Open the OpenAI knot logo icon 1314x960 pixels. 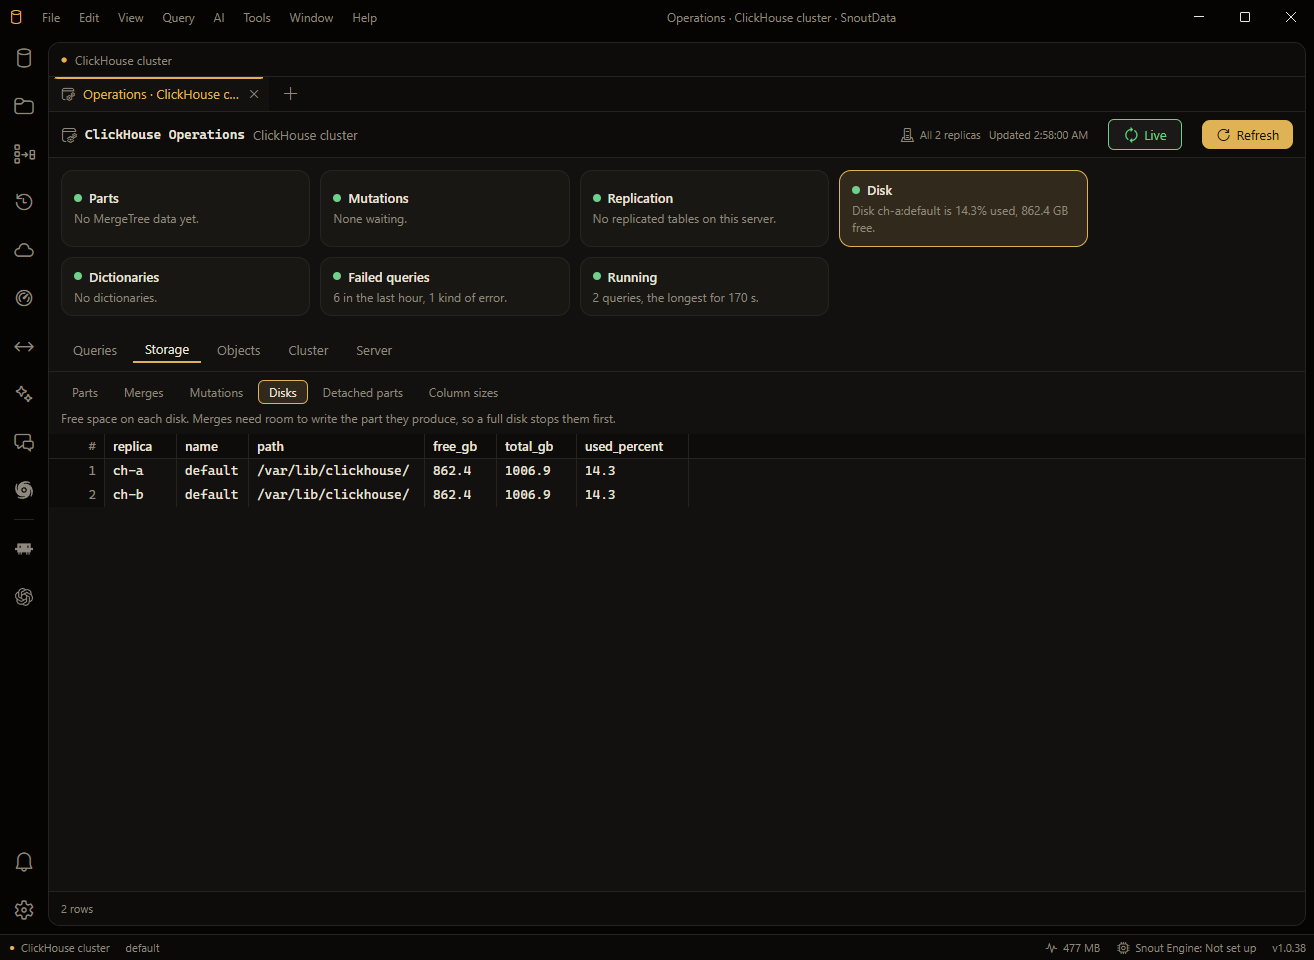[x=24, y=597]
